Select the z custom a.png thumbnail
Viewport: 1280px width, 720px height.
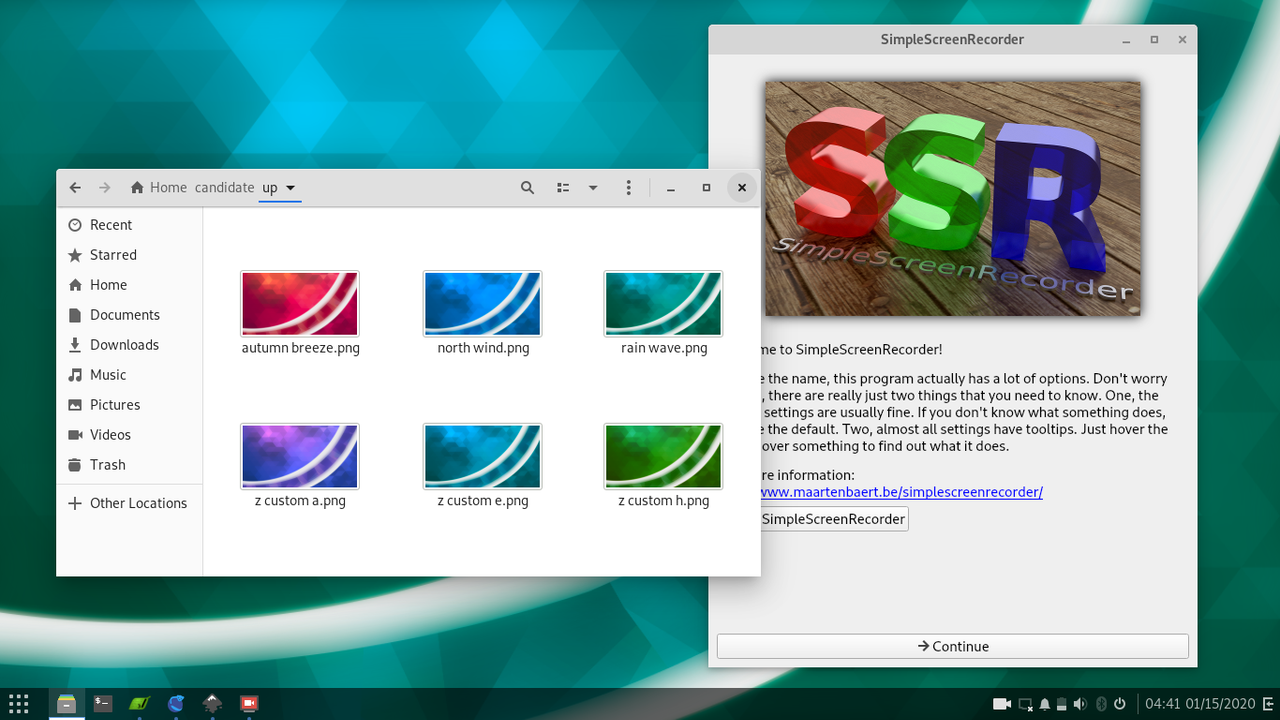click(x=300, y=456)
